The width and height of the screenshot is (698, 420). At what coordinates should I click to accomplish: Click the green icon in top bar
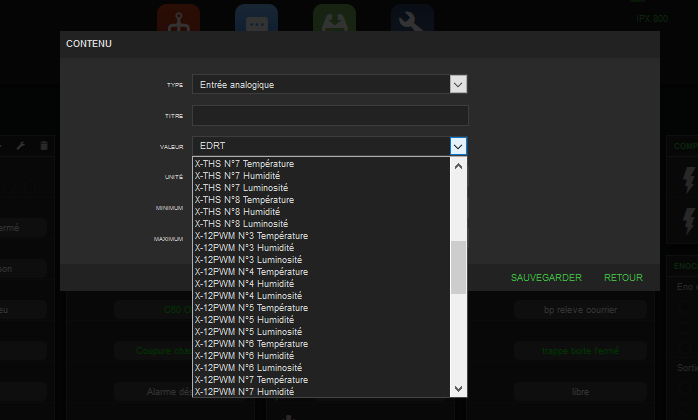[334, 18]
